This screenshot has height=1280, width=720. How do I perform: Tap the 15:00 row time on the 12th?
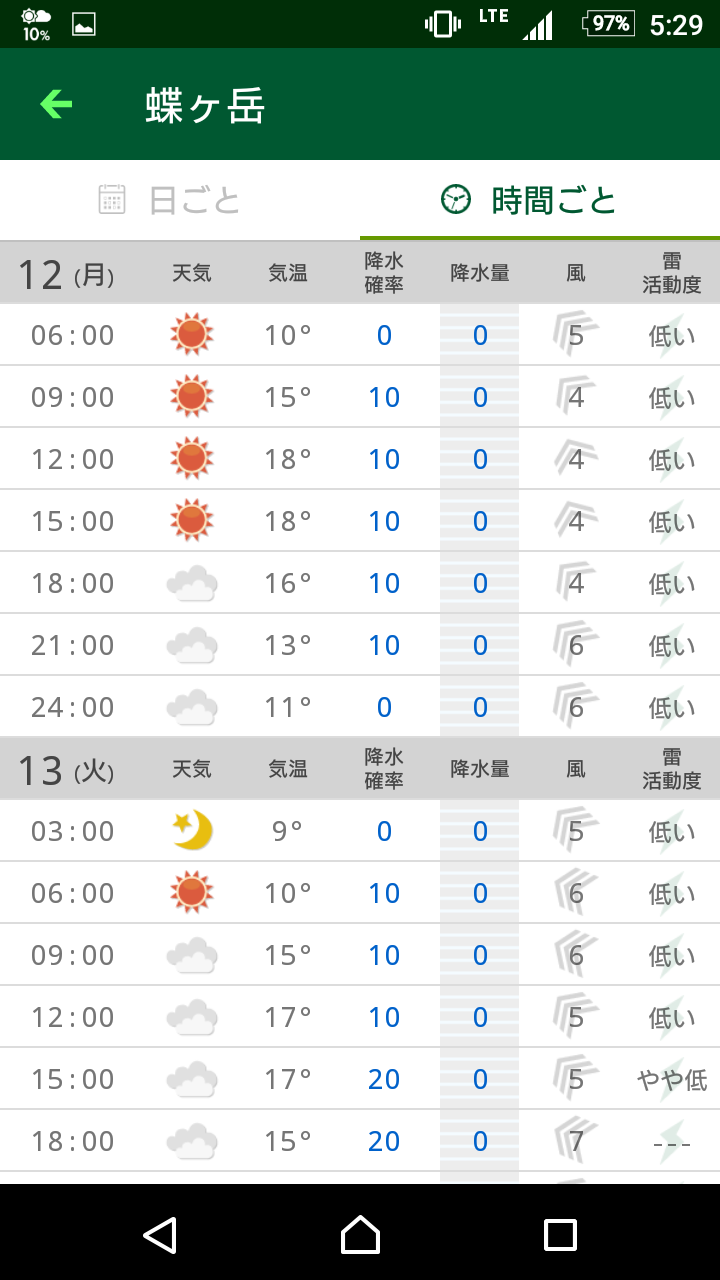point(73,521)
